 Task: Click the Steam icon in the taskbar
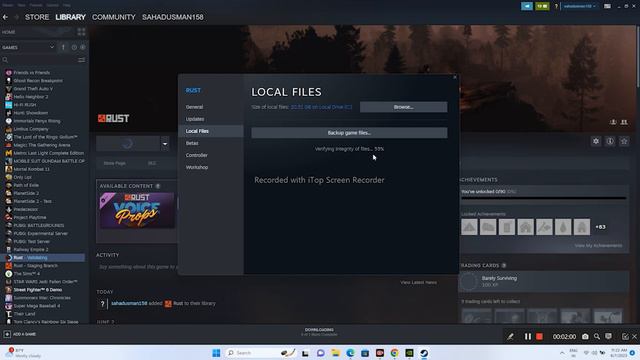424,353
